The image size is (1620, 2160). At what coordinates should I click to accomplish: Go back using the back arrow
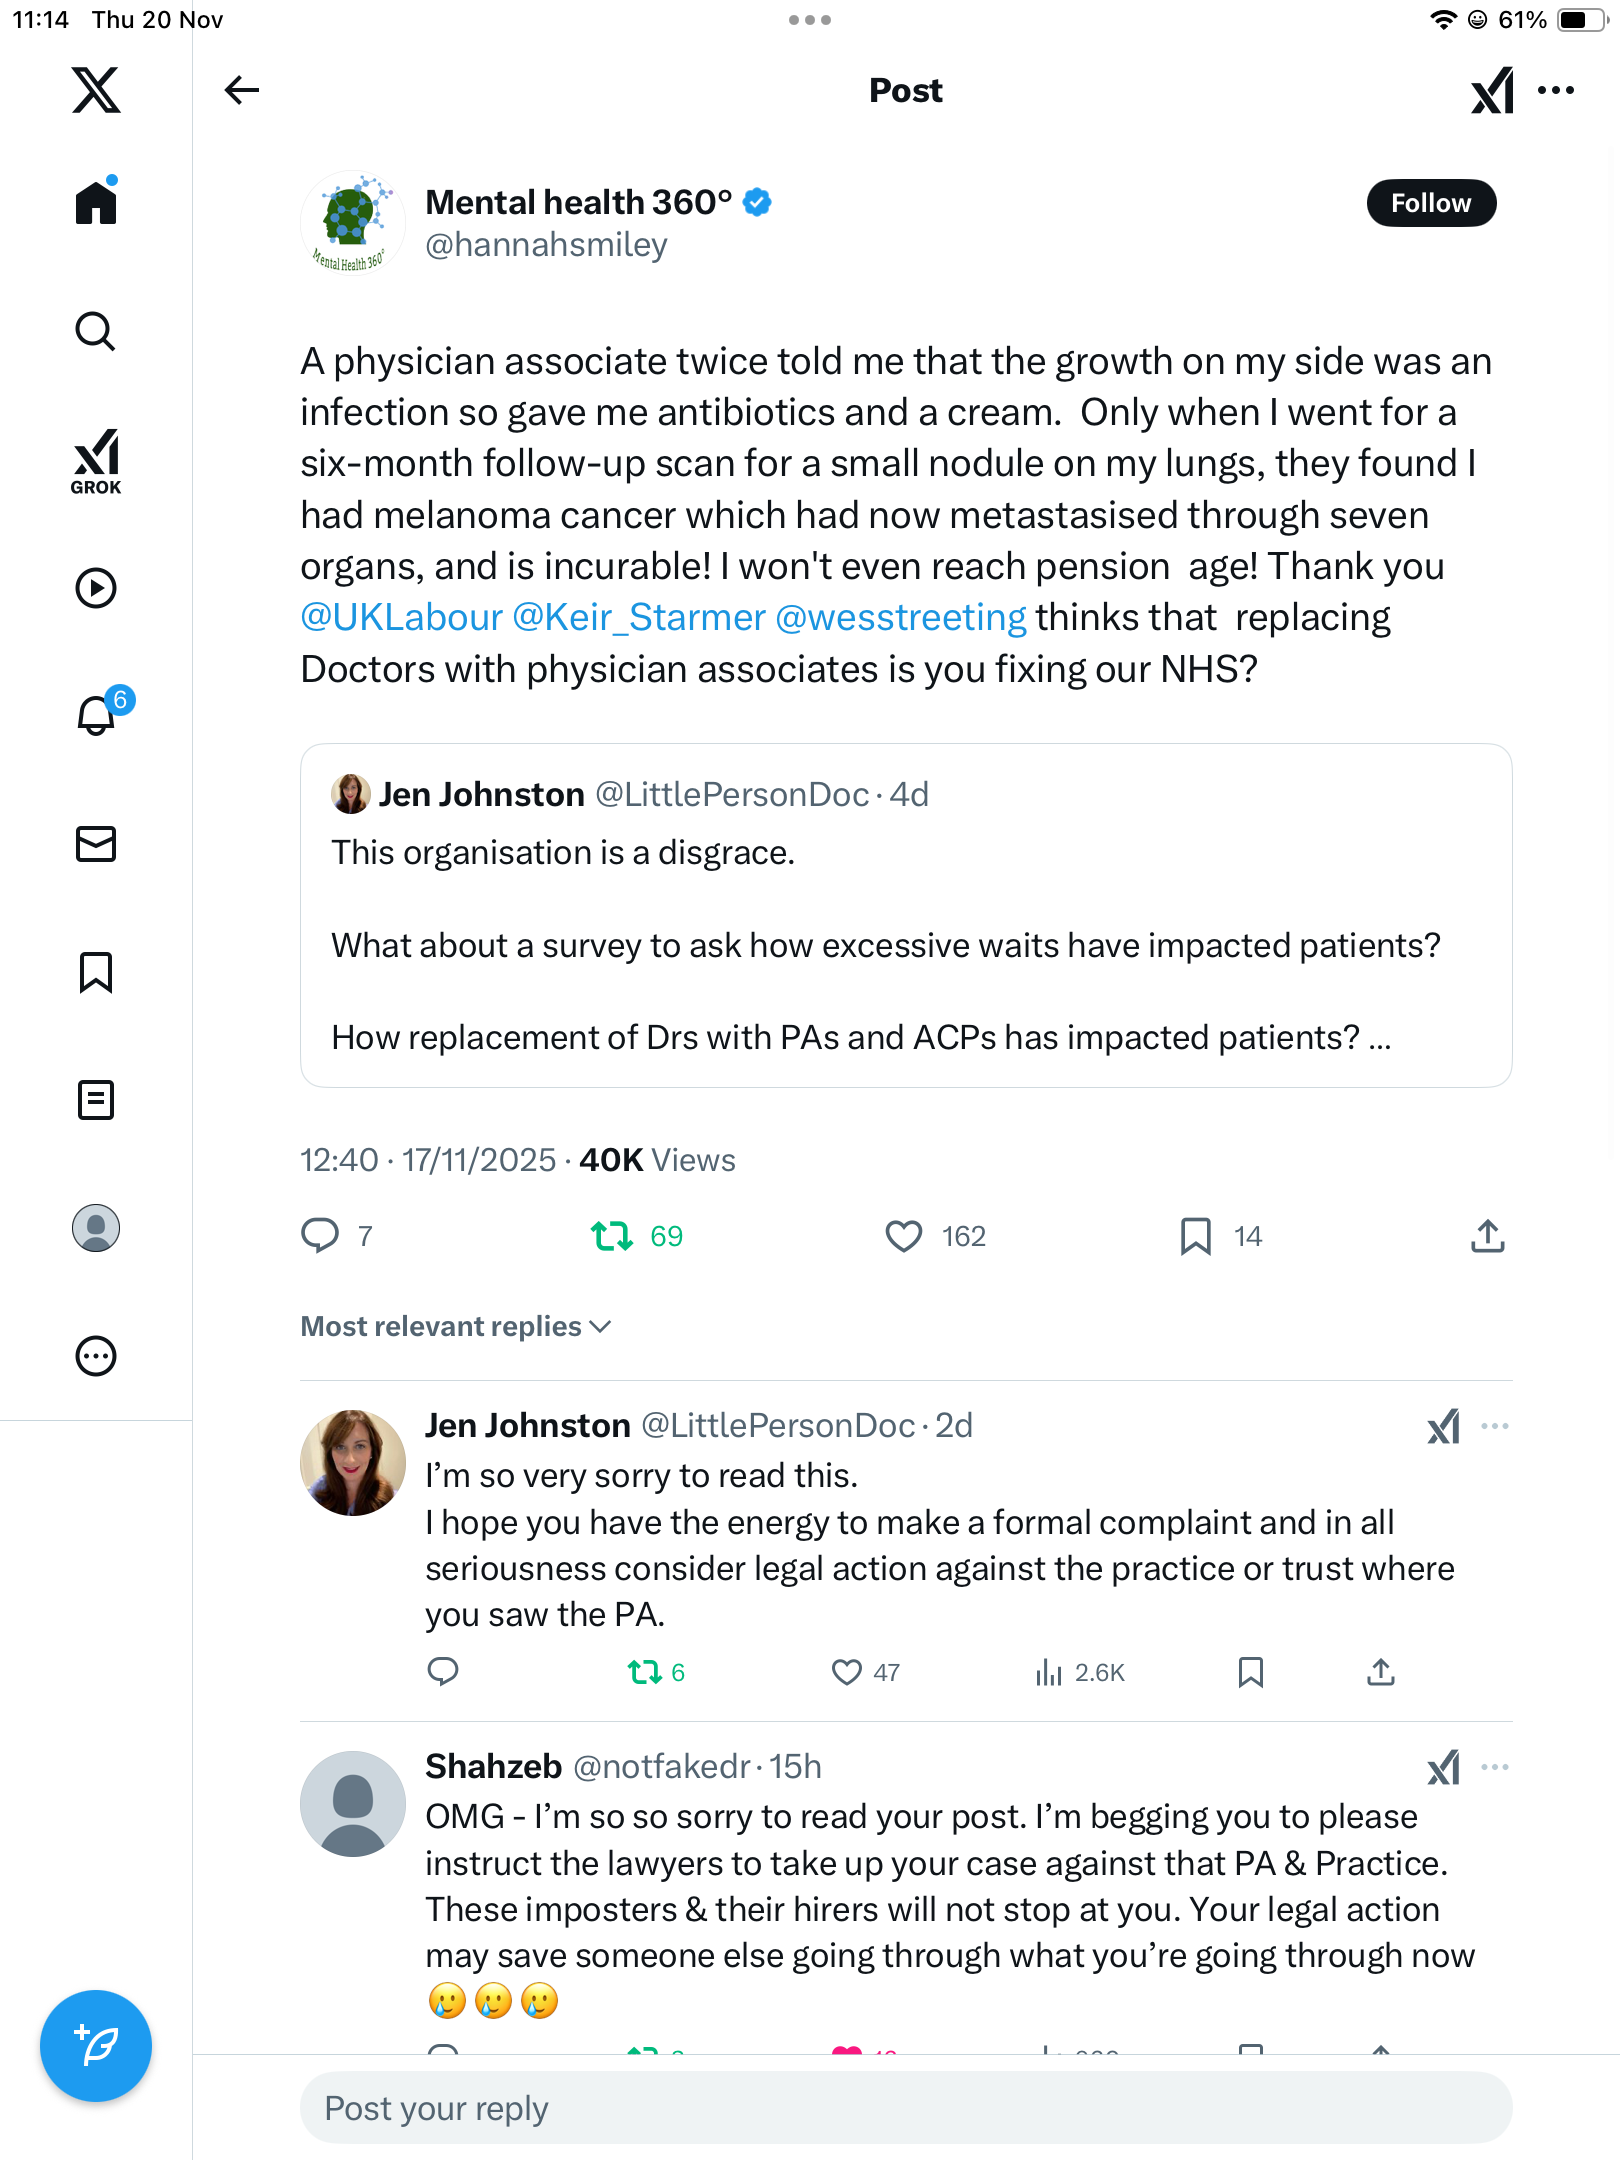coord(241,90)
